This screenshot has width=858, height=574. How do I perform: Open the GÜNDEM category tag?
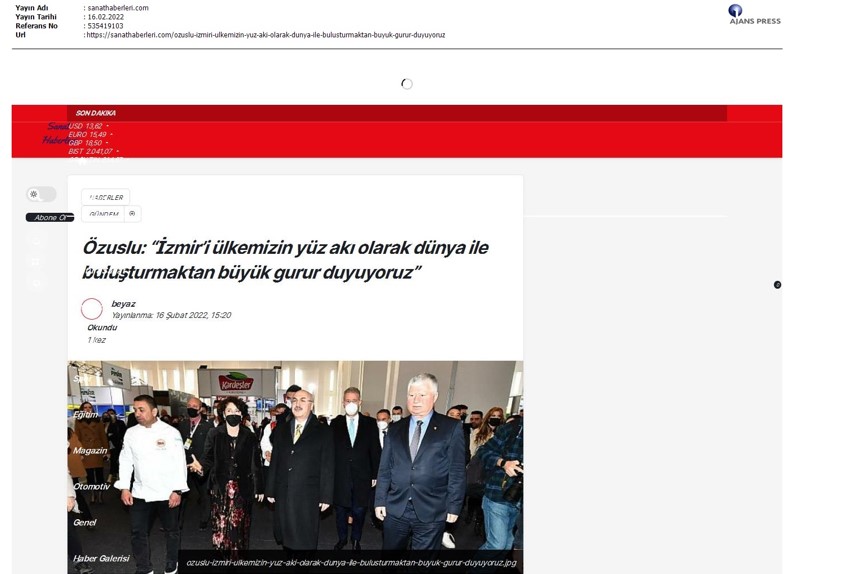tap(103, 214)
